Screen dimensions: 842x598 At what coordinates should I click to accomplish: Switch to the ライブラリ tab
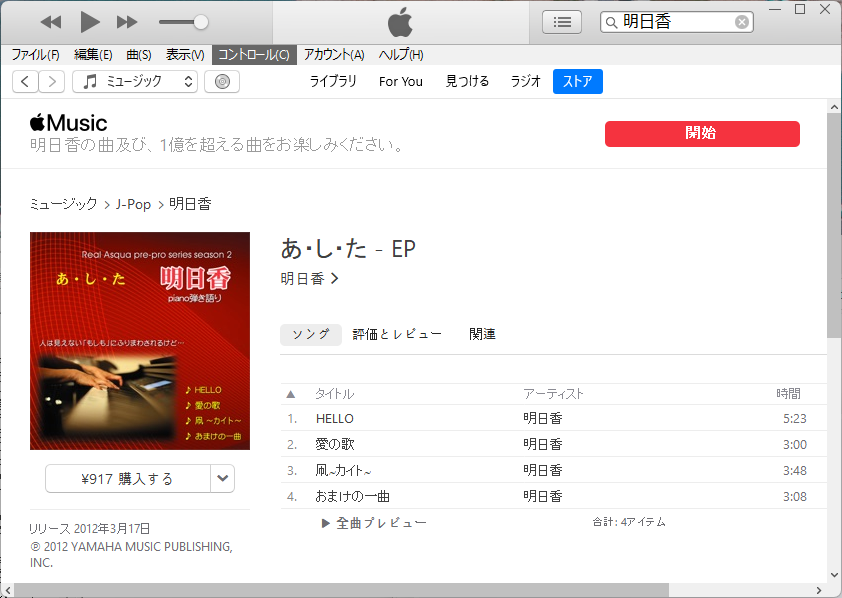(x=333, y=81)
